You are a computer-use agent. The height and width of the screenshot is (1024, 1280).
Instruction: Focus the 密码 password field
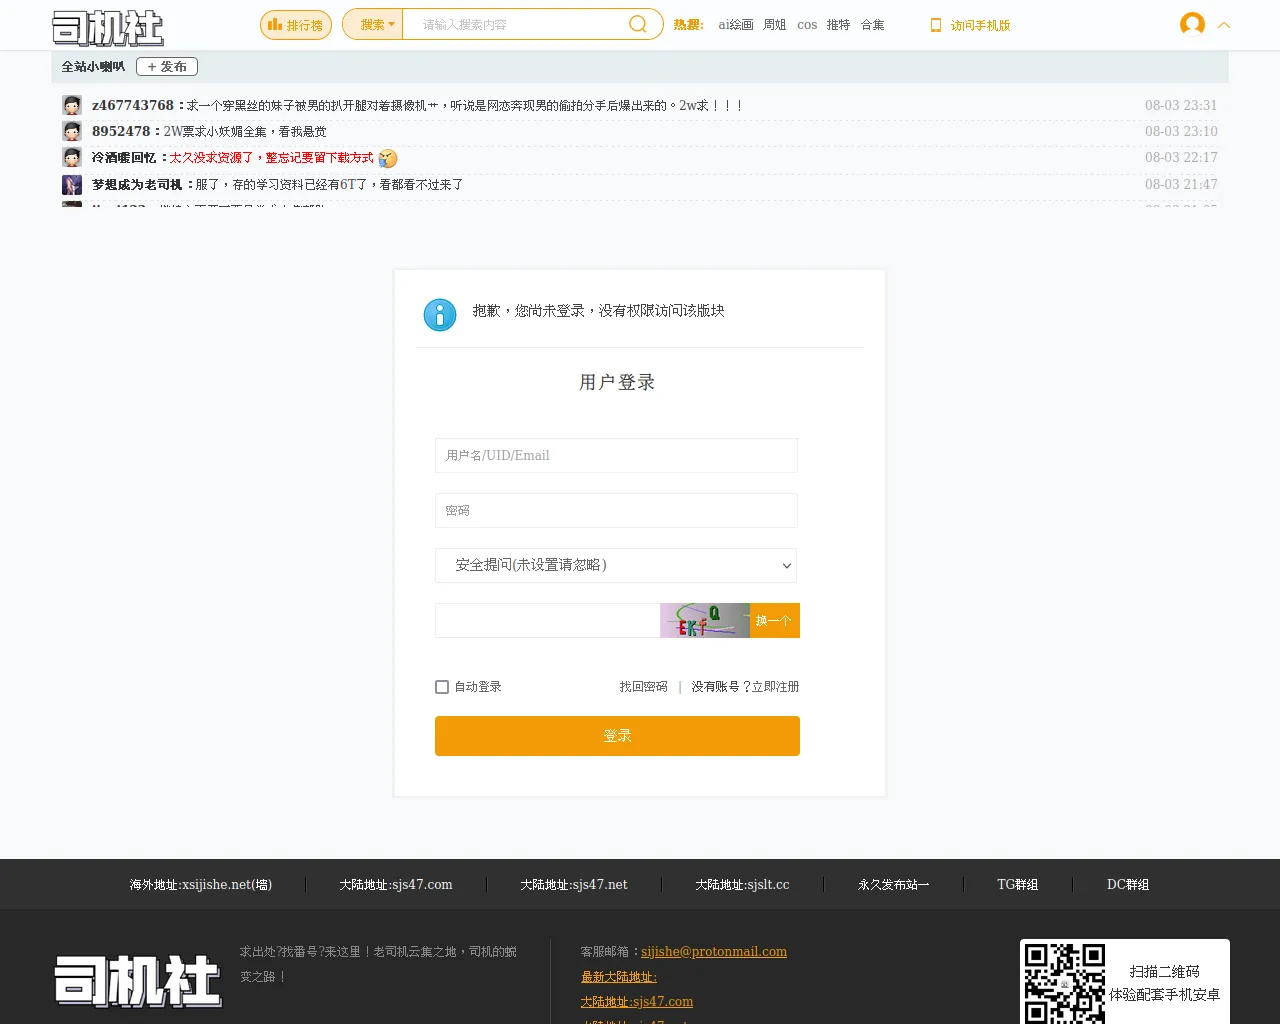616,510
